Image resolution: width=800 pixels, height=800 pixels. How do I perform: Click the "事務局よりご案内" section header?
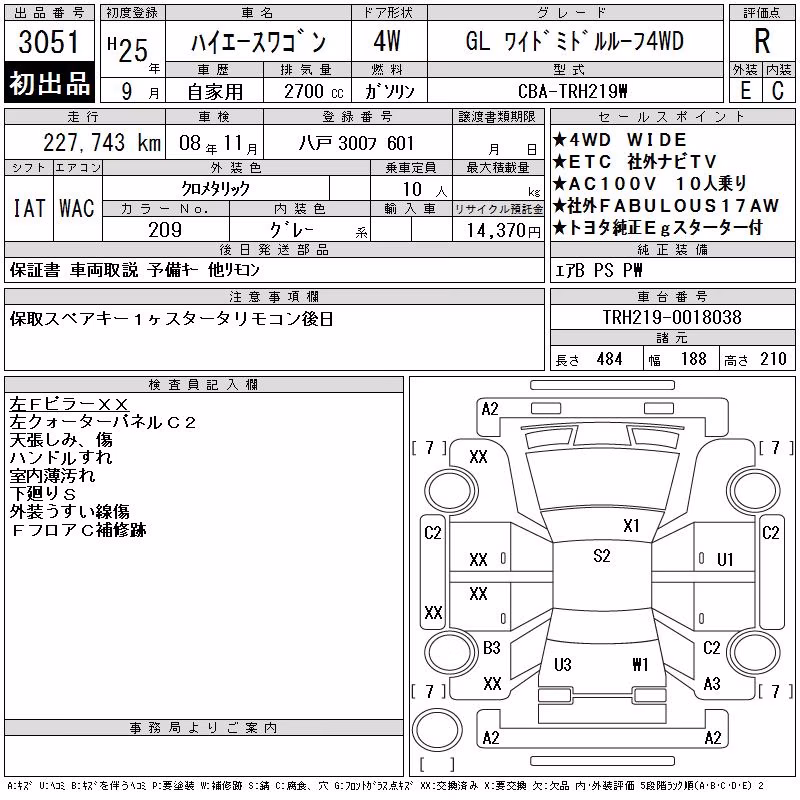(x=203, y=728)
